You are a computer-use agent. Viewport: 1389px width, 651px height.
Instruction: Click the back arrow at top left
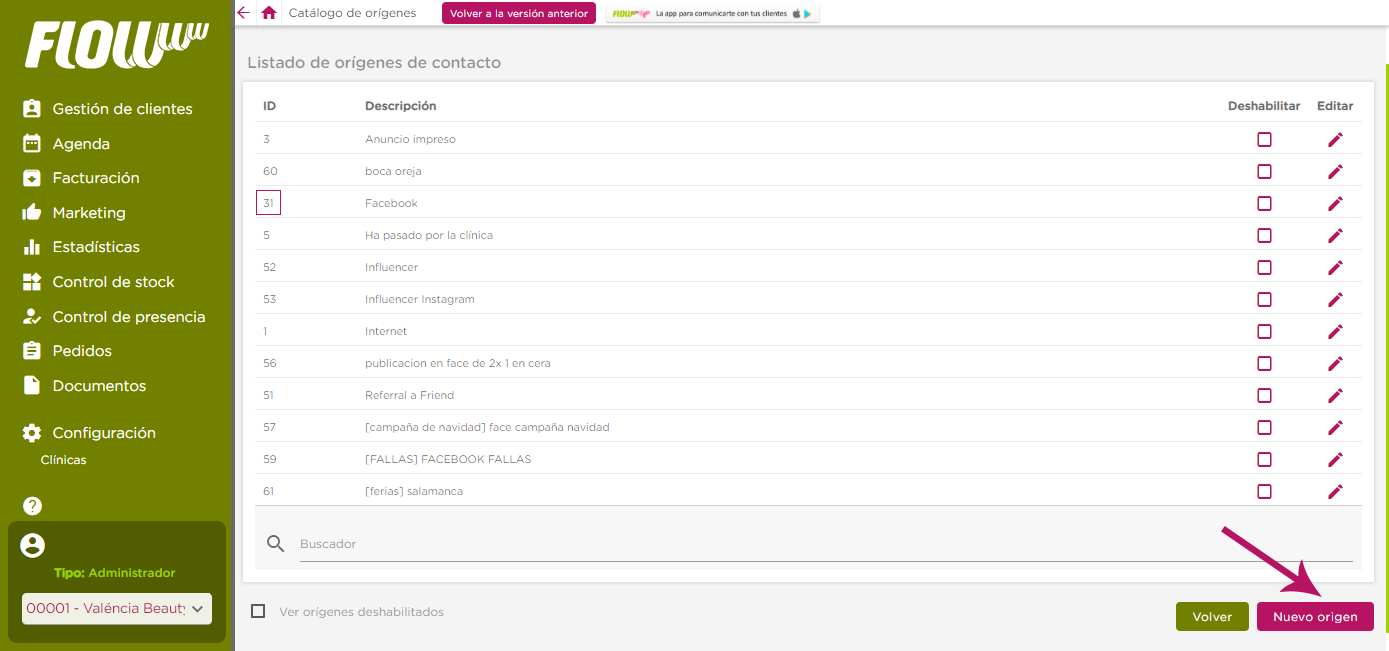243,13
